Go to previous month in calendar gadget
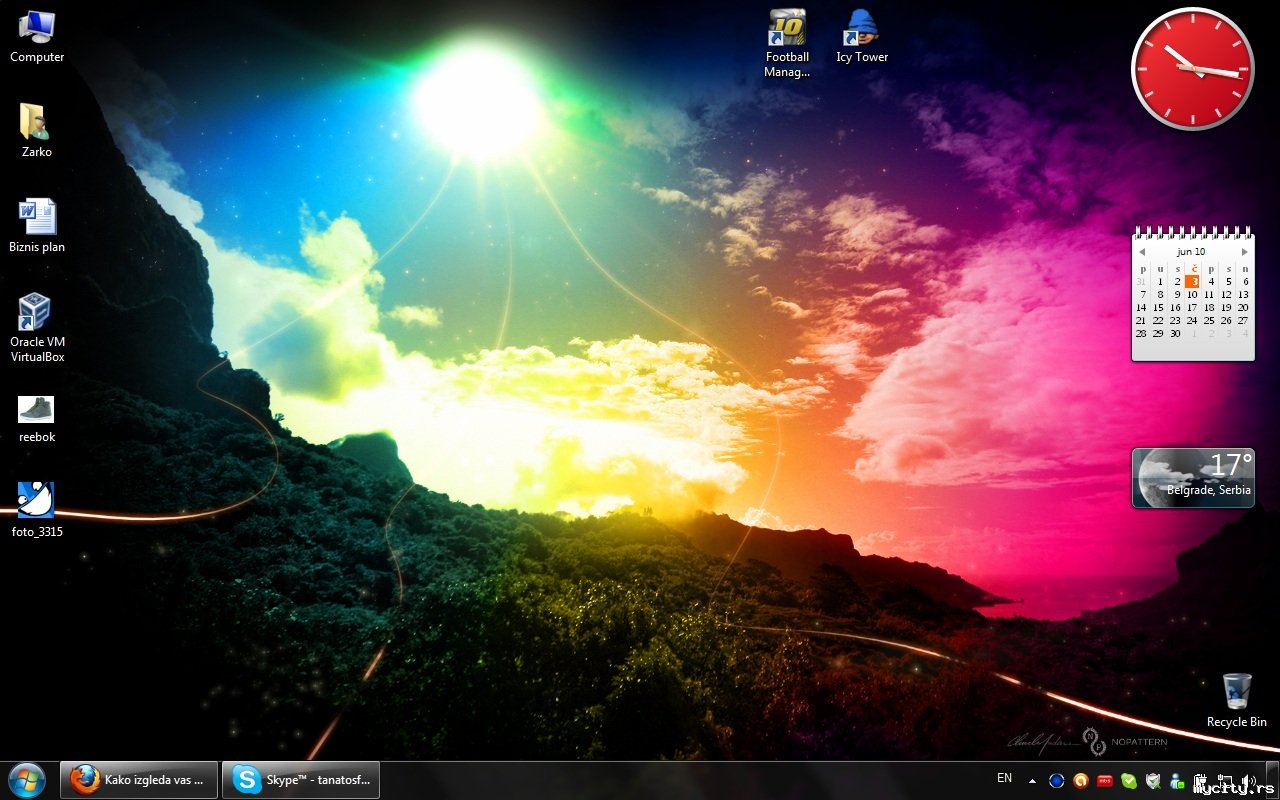Viewport: 1280px width, 800px height. (x=1142, y=252)
